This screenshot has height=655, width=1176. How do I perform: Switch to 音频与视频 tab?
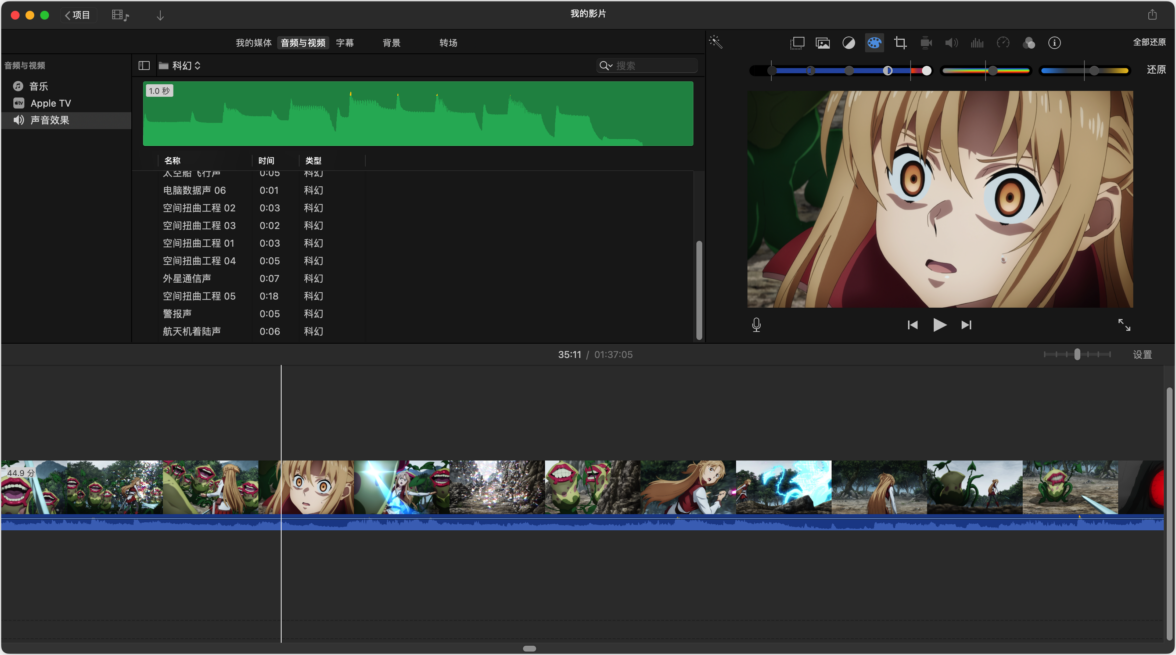[303, 43]
